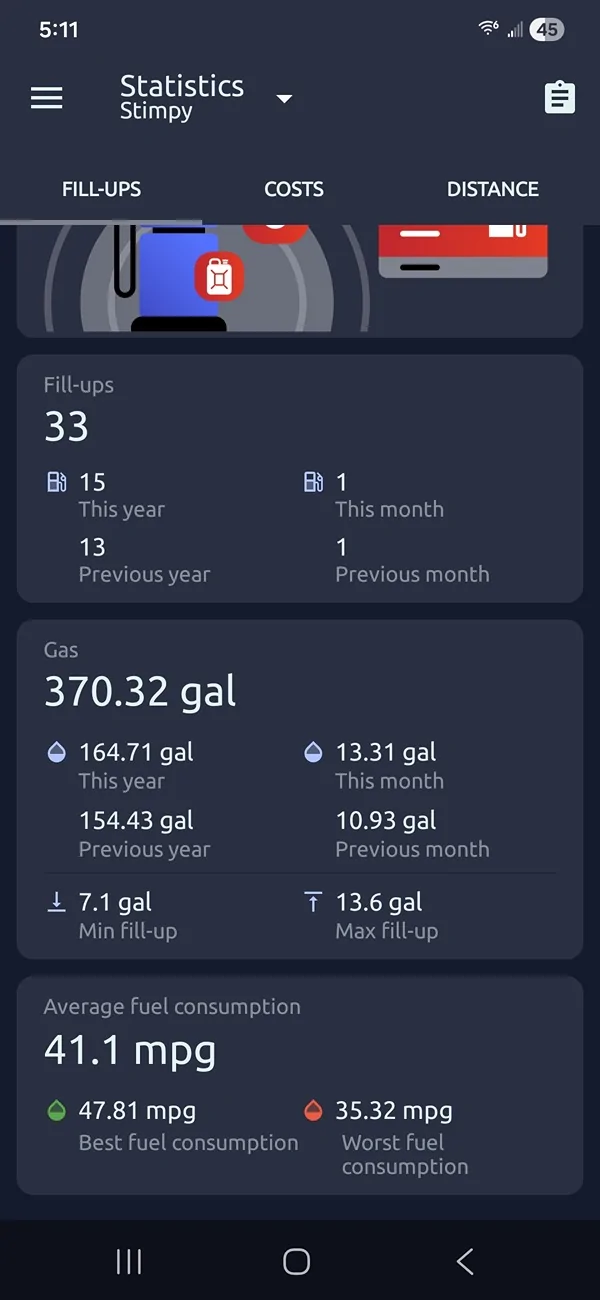600x1300 pixels.
Task: Open the report clipboard icon at top right
Action: click(x=559, y=96)
